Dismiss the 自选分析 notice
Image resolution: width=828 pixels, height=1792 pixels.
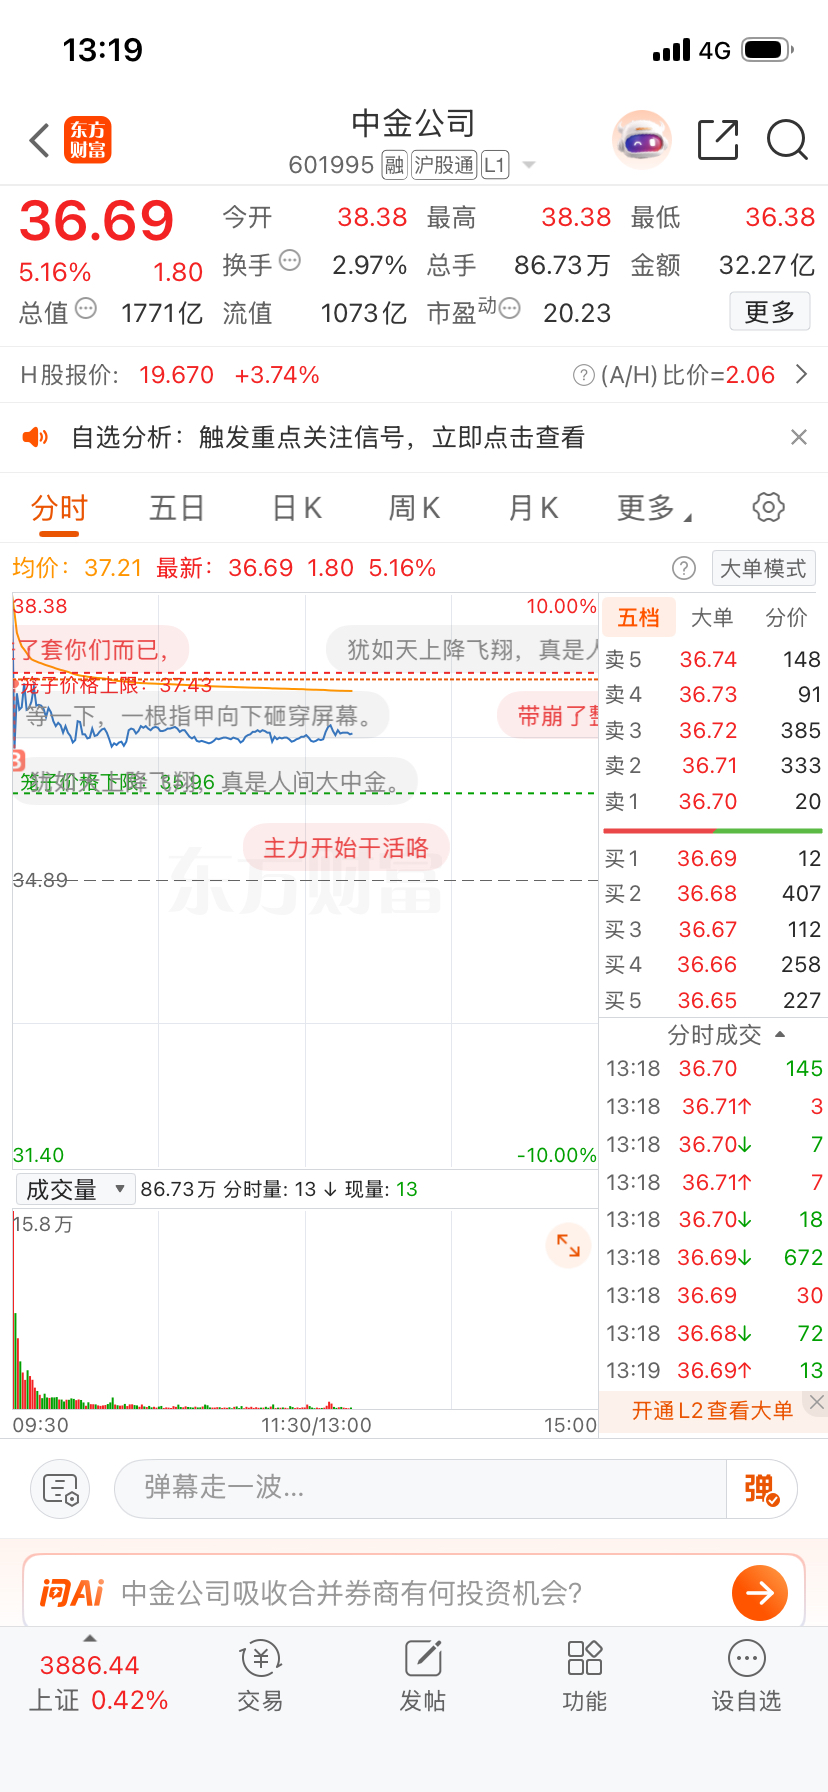(x=799, y=437)
